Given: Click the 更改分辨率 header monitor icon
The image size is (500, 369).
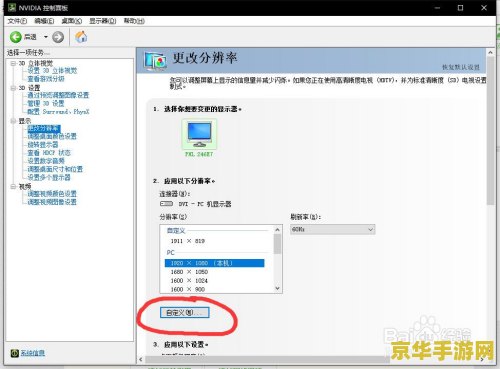Looking at the screenshot, I should click(155, 61).
